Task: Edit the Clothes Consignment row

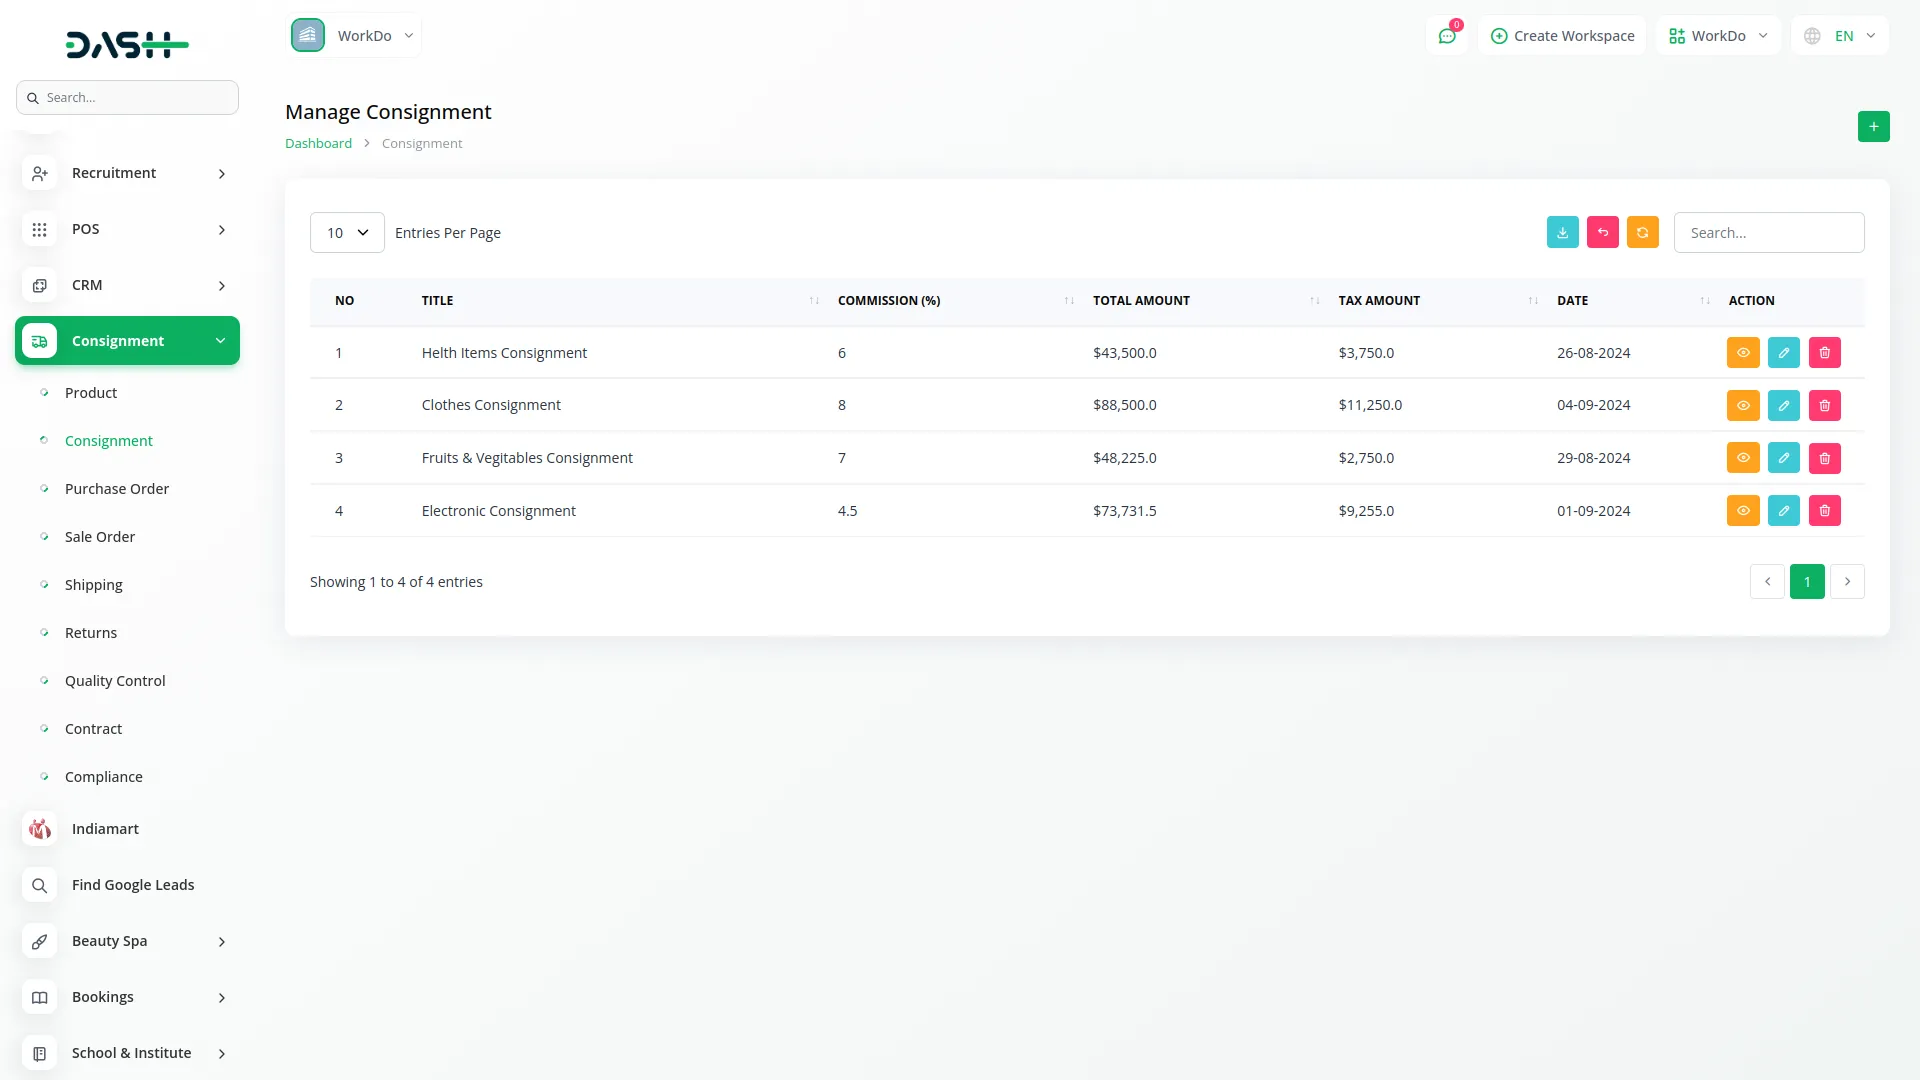Action: (x=1783, y=405)
